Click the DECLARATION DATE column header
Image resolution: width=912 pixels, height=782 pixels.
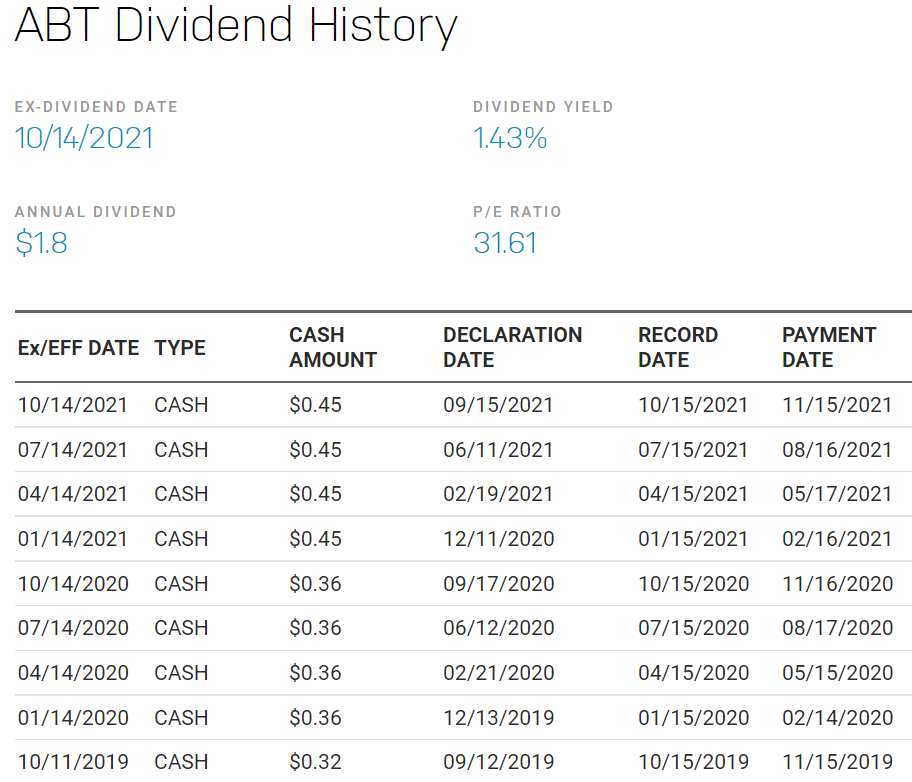pyautogui.click(x=512, y=347)
